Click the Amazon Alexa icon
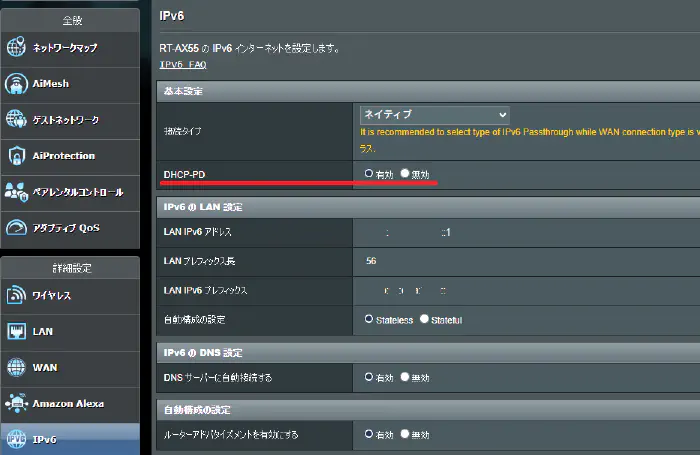This screenshot has height=455, width=700. pyautogui.click(x=17, y=404)
